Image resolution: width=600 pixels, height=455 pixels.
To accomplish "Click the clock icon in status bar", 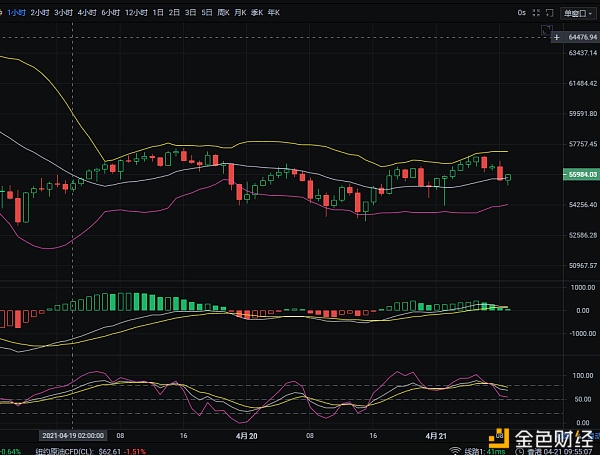I will [519, 452].
